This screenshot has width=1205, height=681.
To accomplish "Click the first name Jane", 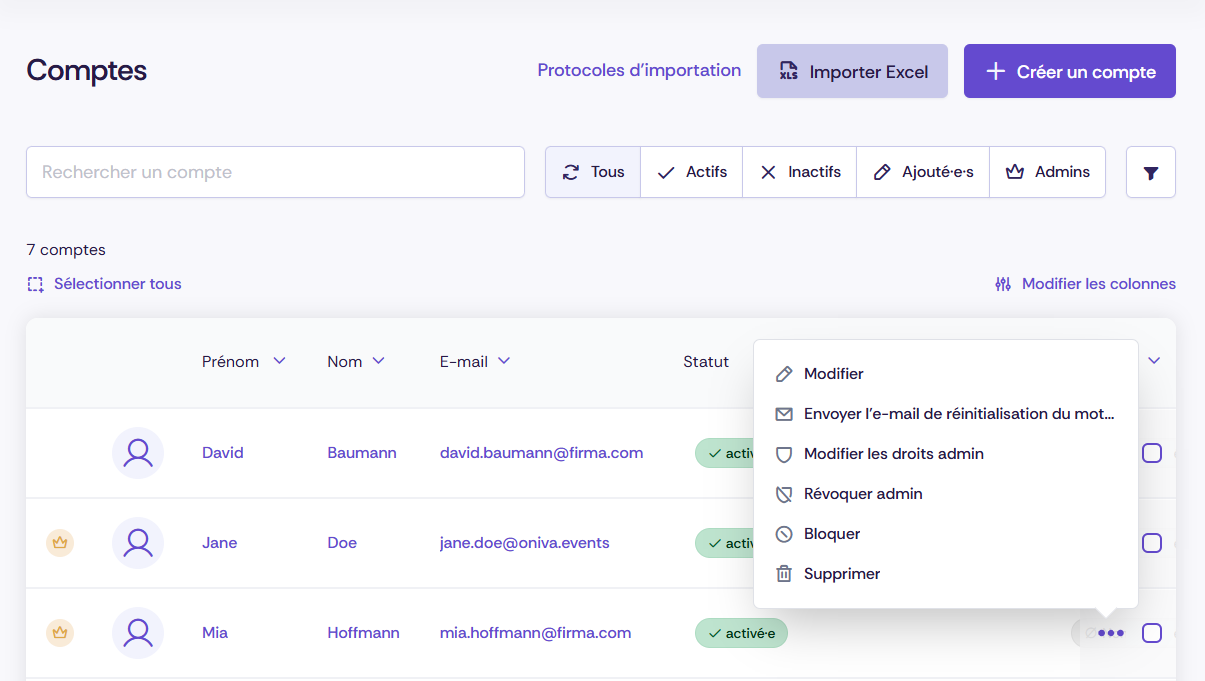I will pyautogui.click(x=220, y=543).
